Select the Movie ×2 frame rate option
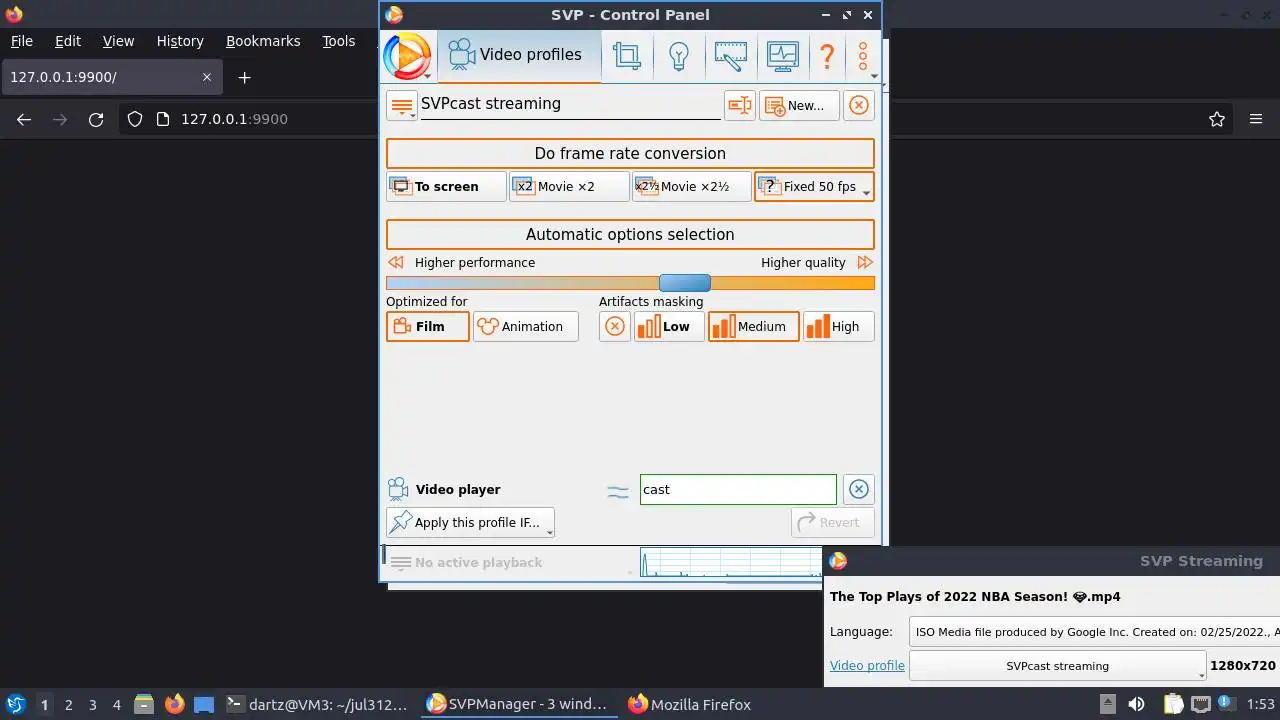 (569, 187)
